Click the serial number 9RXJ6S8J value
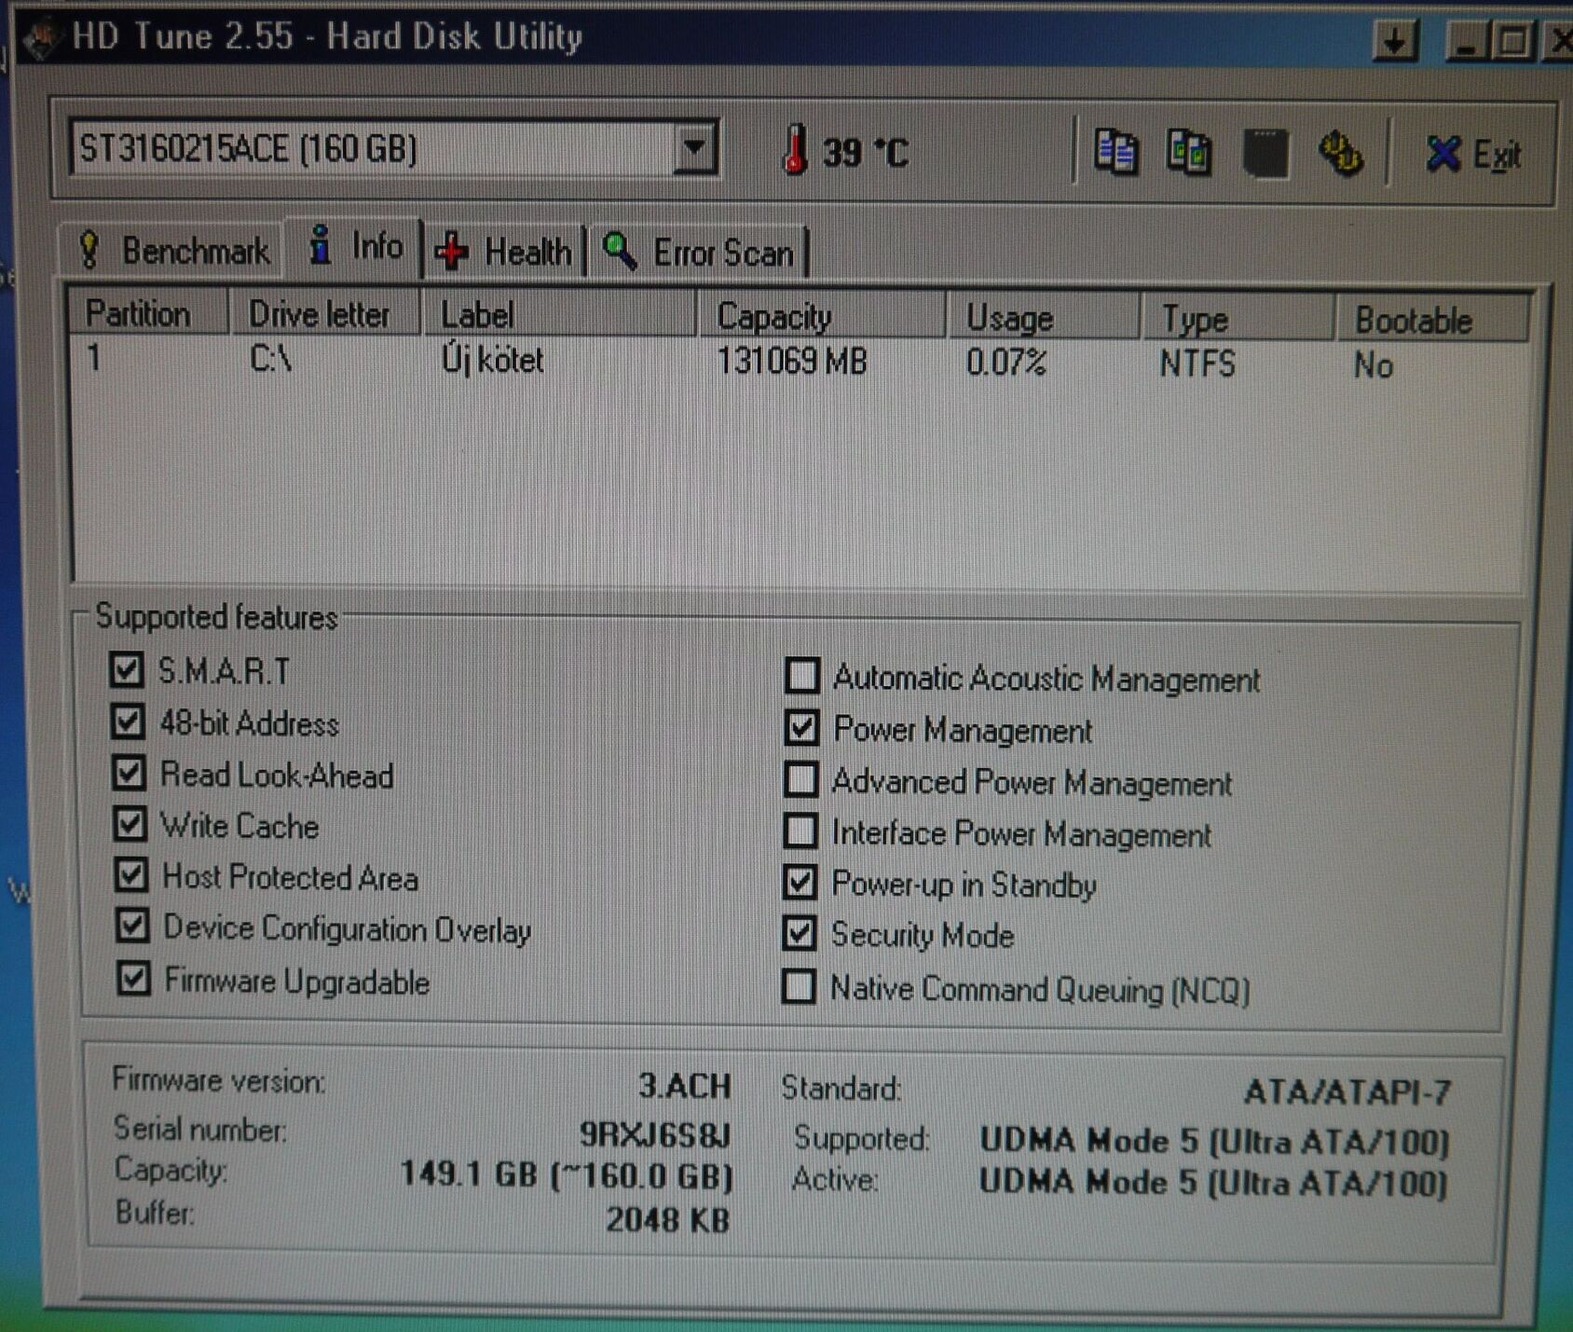 655,1134
